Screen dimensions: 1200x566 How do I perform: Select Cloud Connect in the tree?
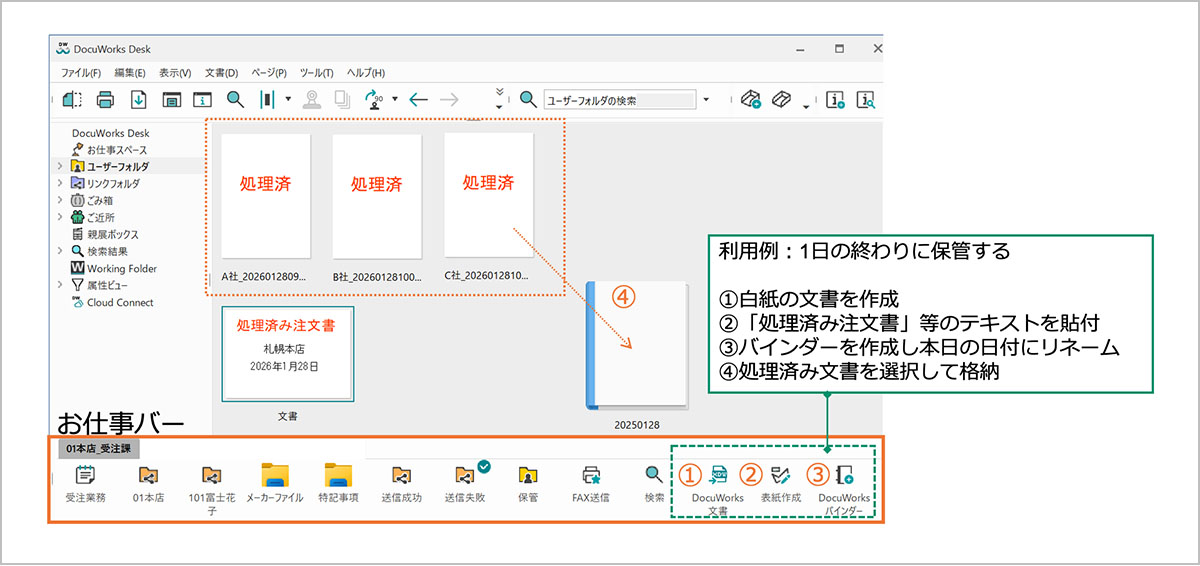click(112, 302)
